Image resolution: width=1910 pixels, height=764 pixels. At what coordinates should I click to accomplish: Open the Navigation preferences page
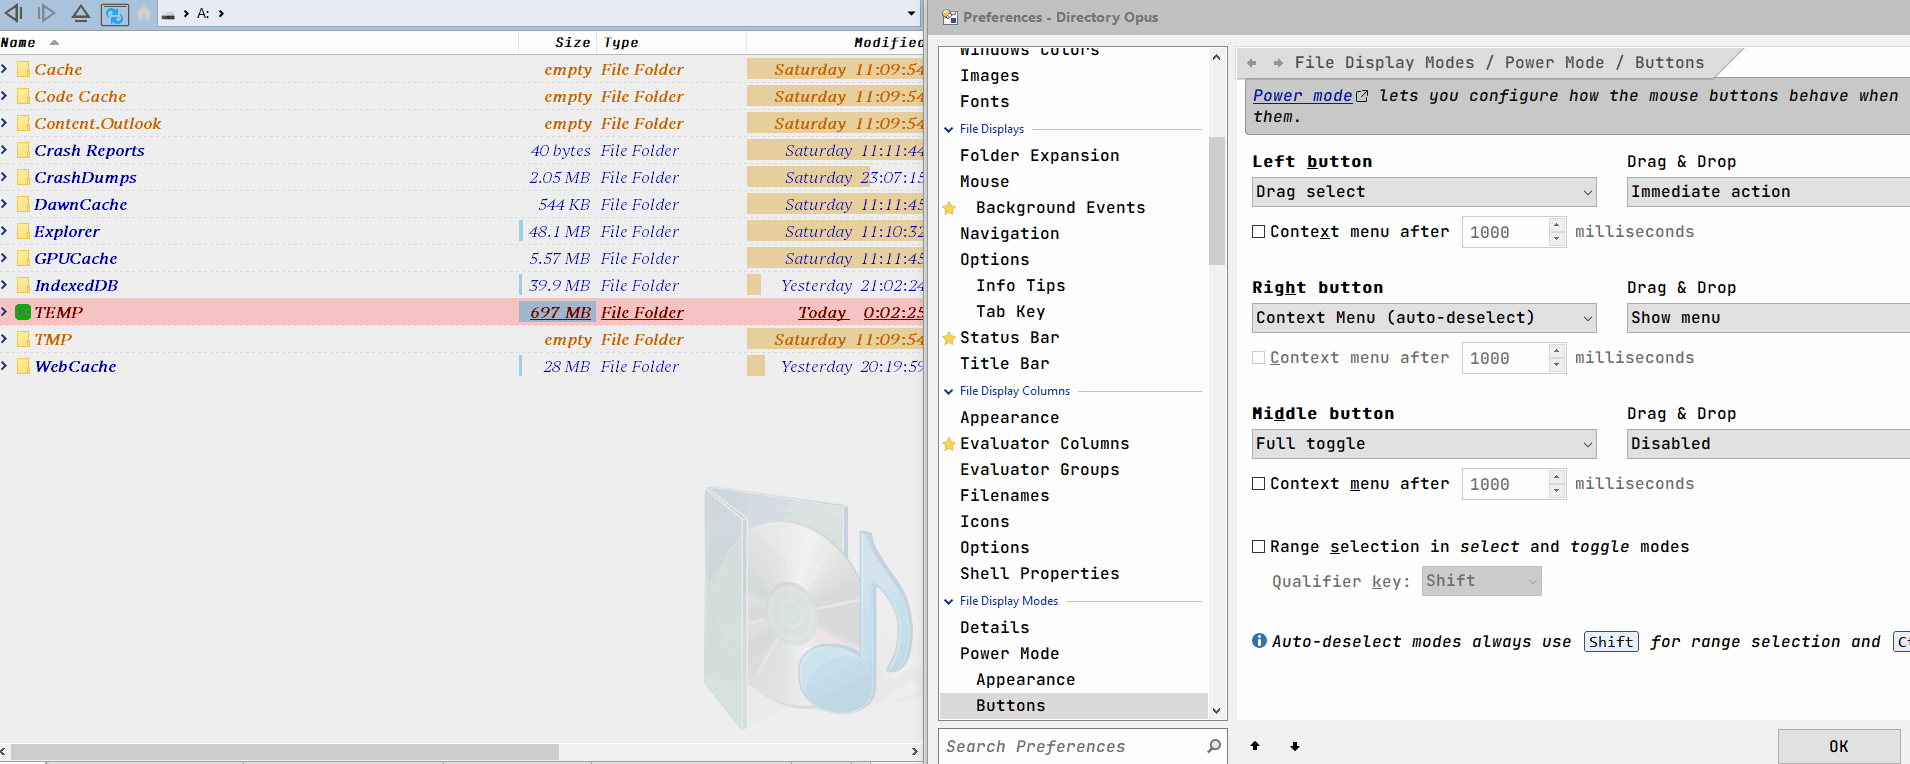(1010, 234)
